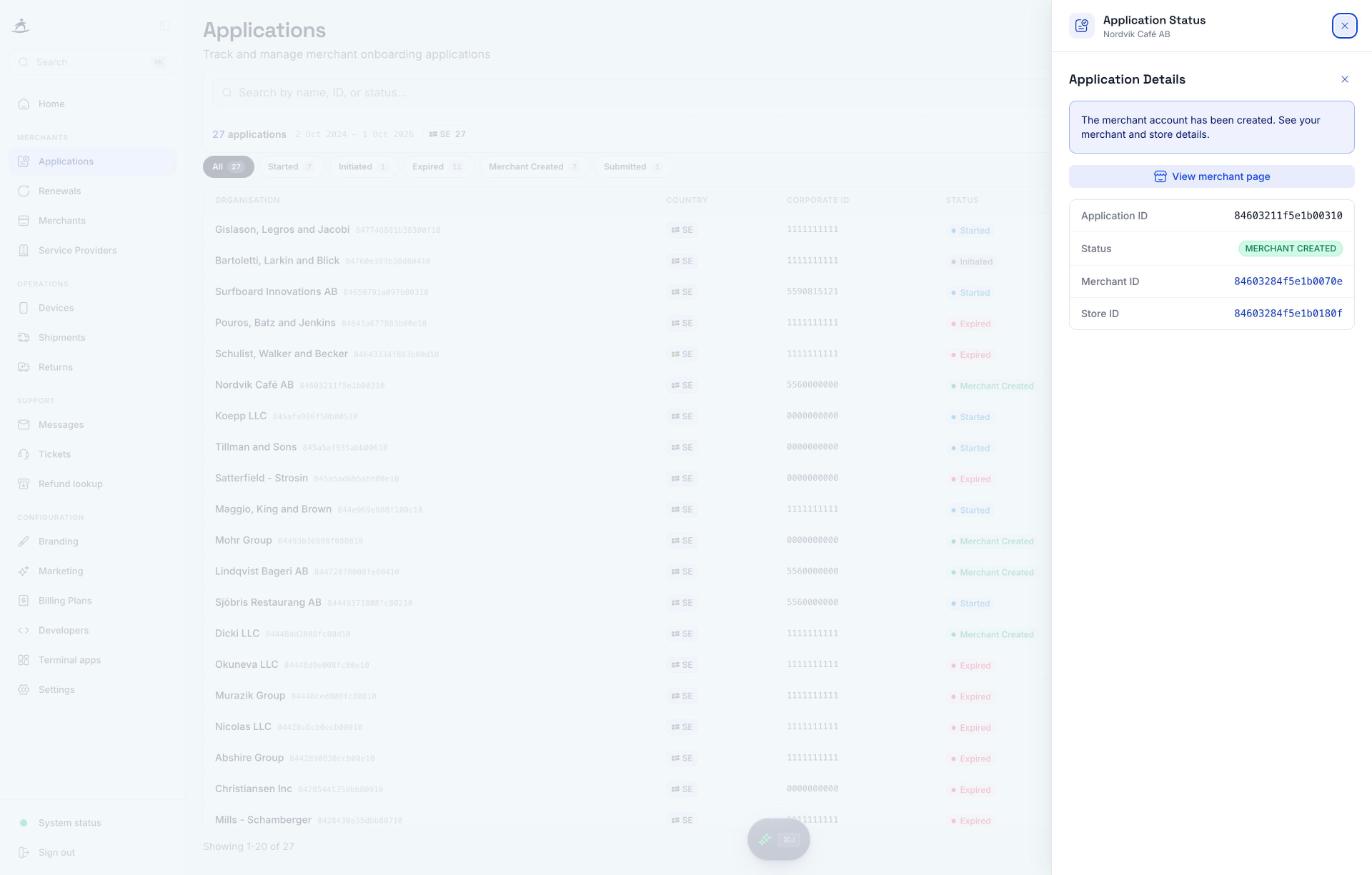Select the Started filter tab
The width and height of the screenshot is (1372, 875).
point(291,167)
